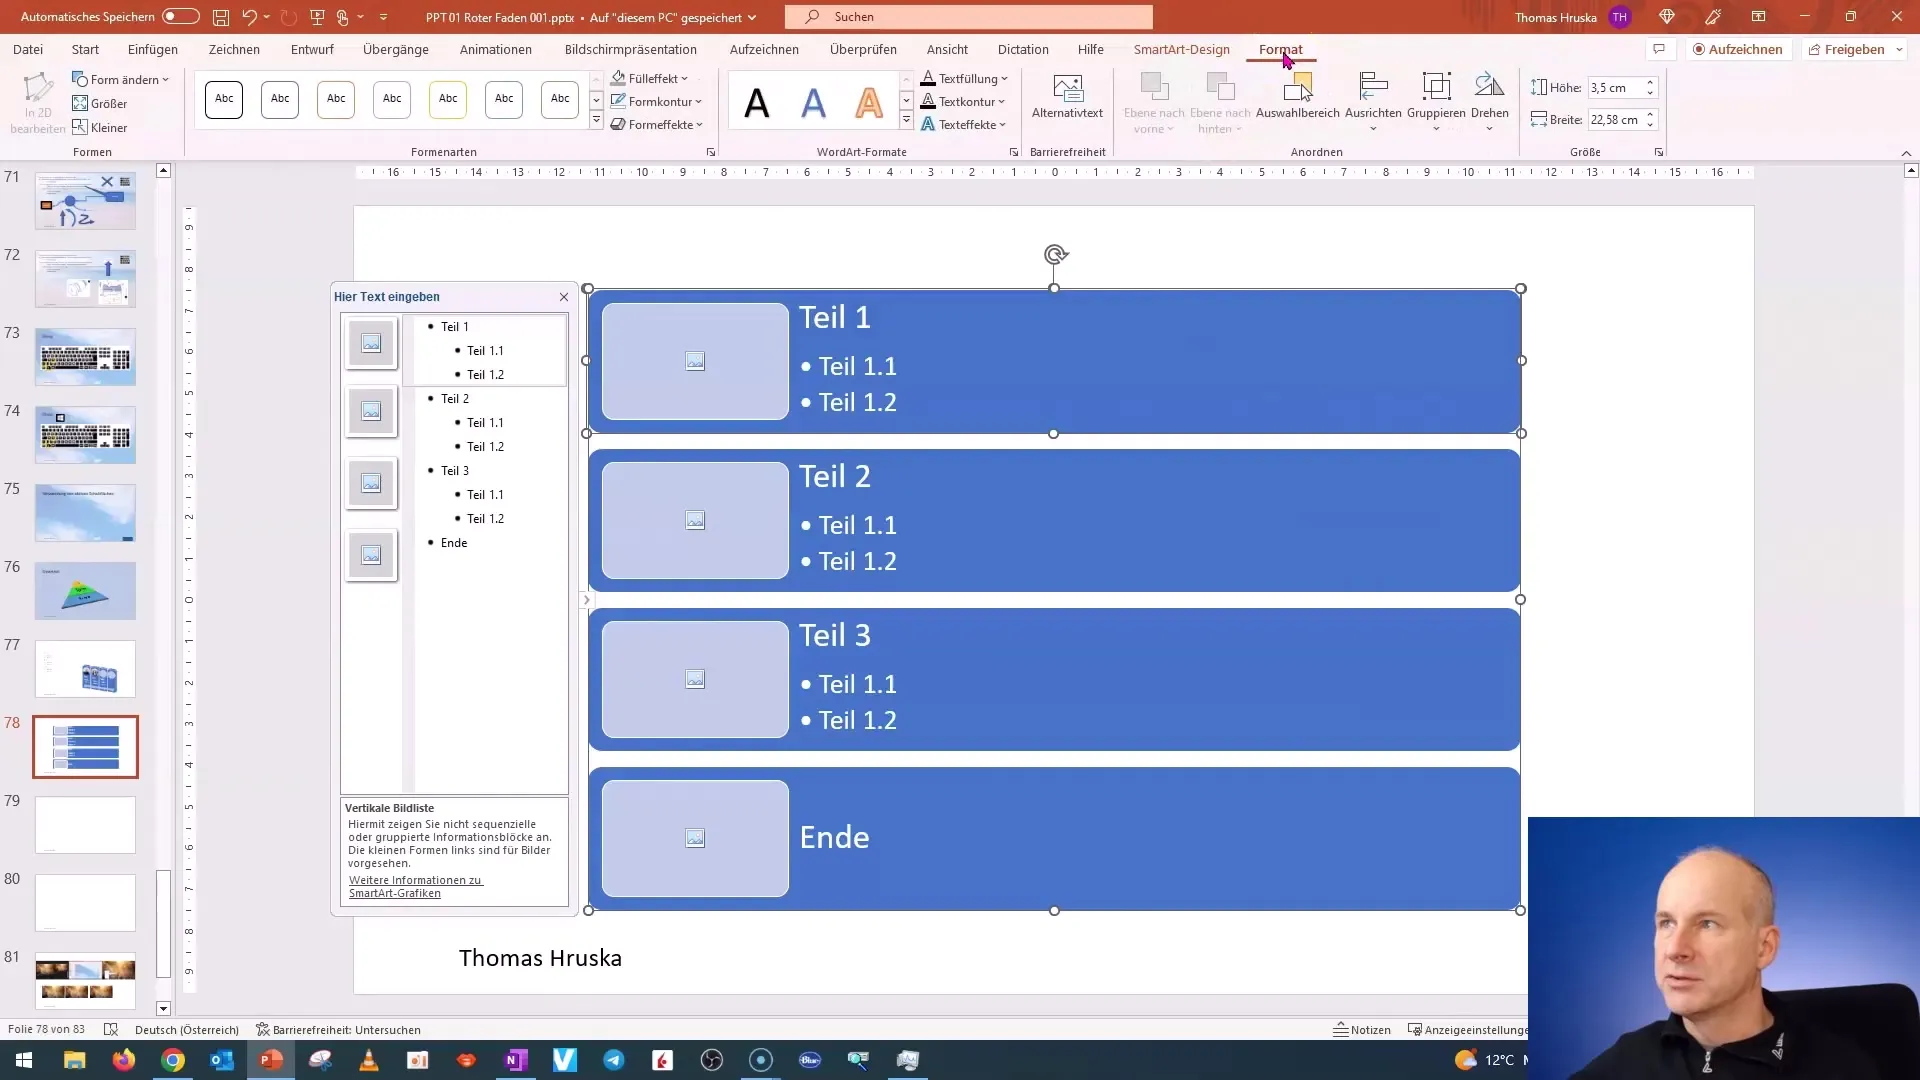Apply the yellow-outlined Abc shape style
Image resolution: width=1920 pixels, height=1080 pixels.
click(x=448, y=99)
